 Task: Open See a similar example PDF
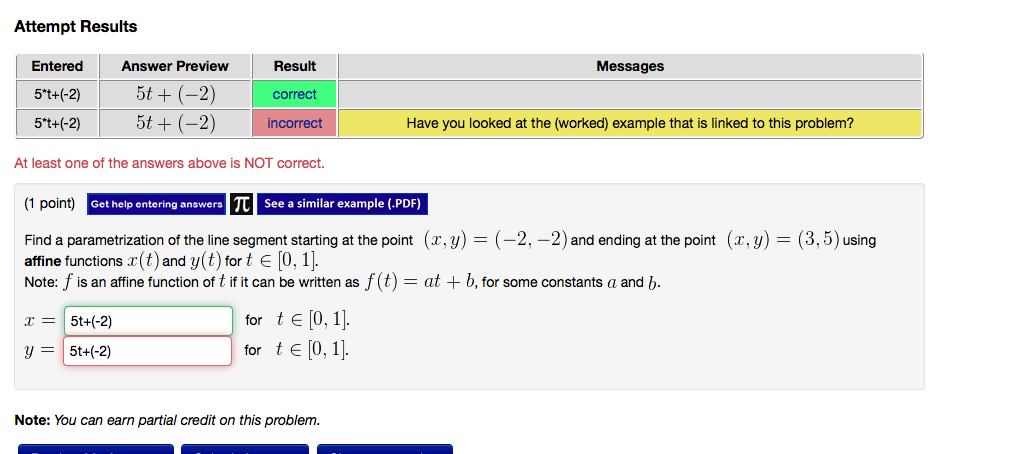342,204
